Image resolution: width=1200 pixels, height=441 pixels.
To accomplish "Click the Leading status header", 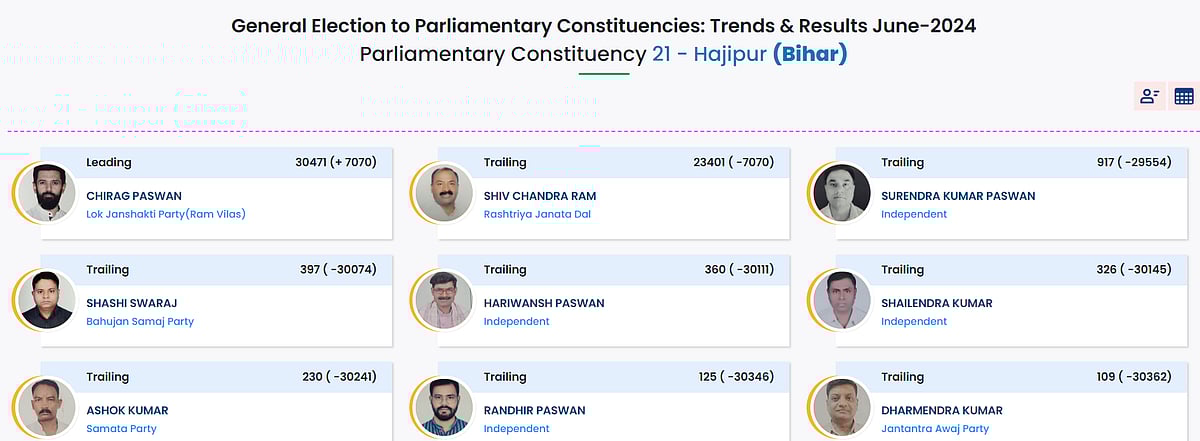I will click(109, 162).
